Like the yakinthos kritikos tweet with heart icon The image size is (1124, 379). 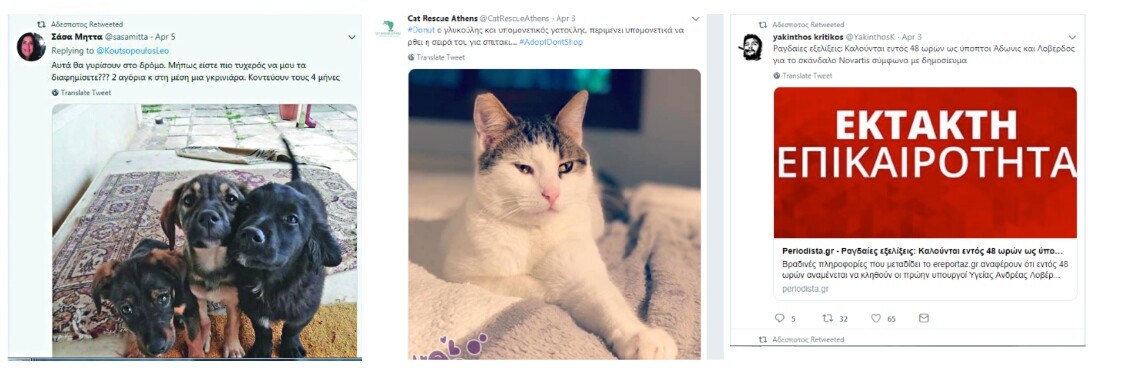(875, 318)
